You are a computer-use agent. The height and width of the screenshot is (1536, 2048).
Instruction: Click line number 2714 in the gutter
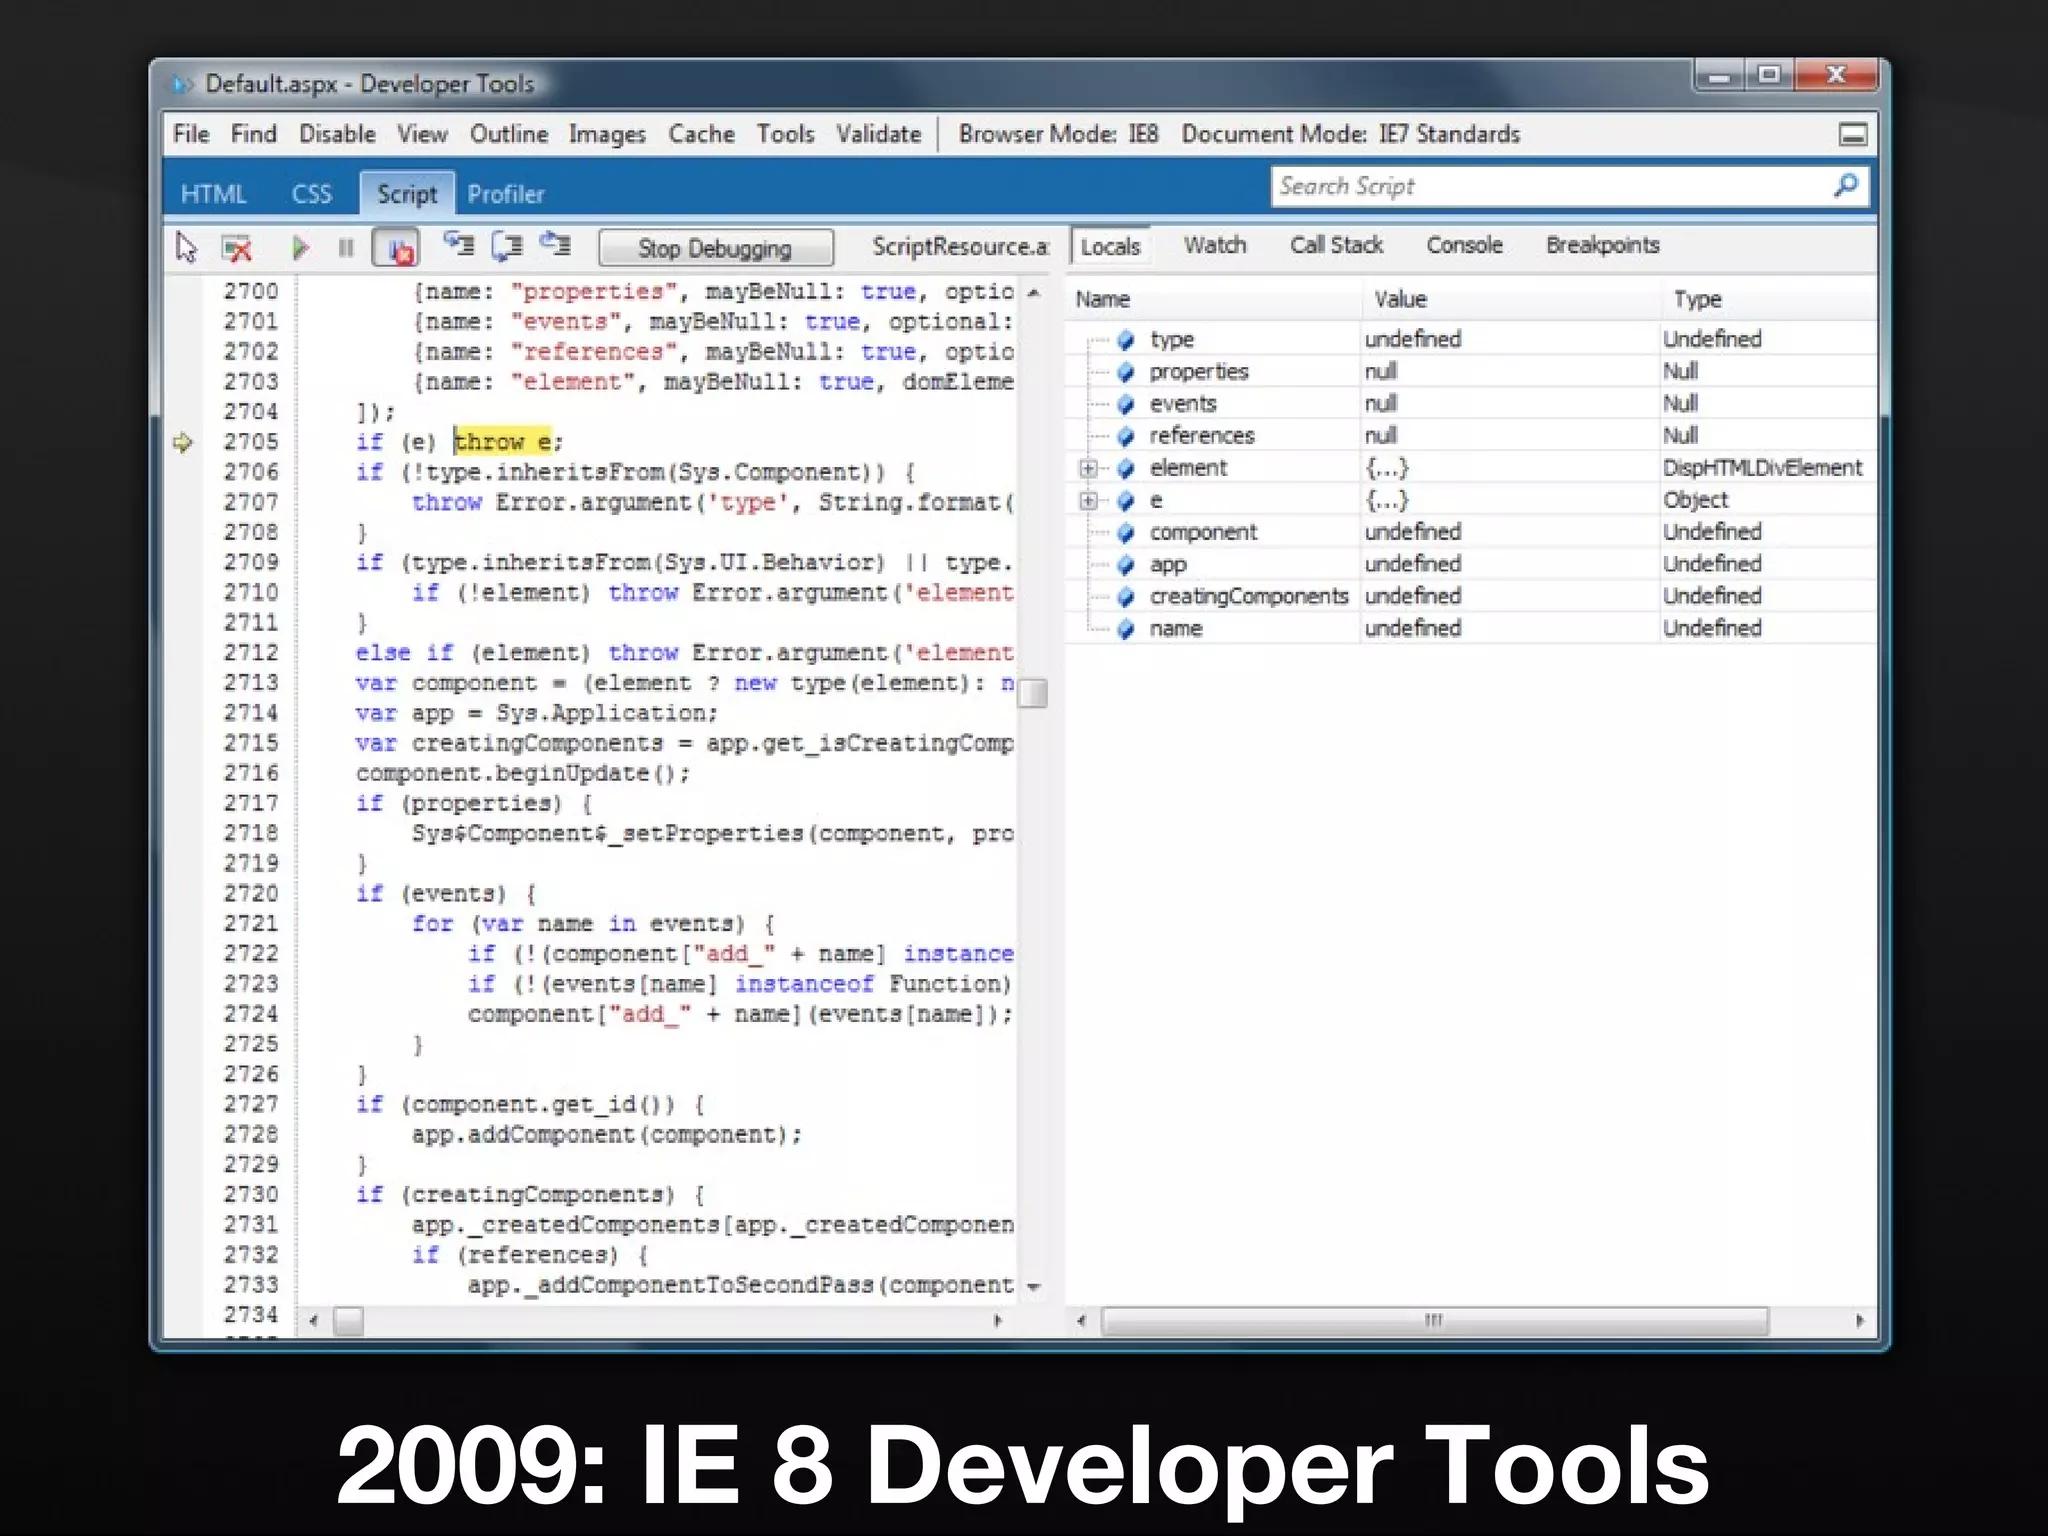pos(251,713)
